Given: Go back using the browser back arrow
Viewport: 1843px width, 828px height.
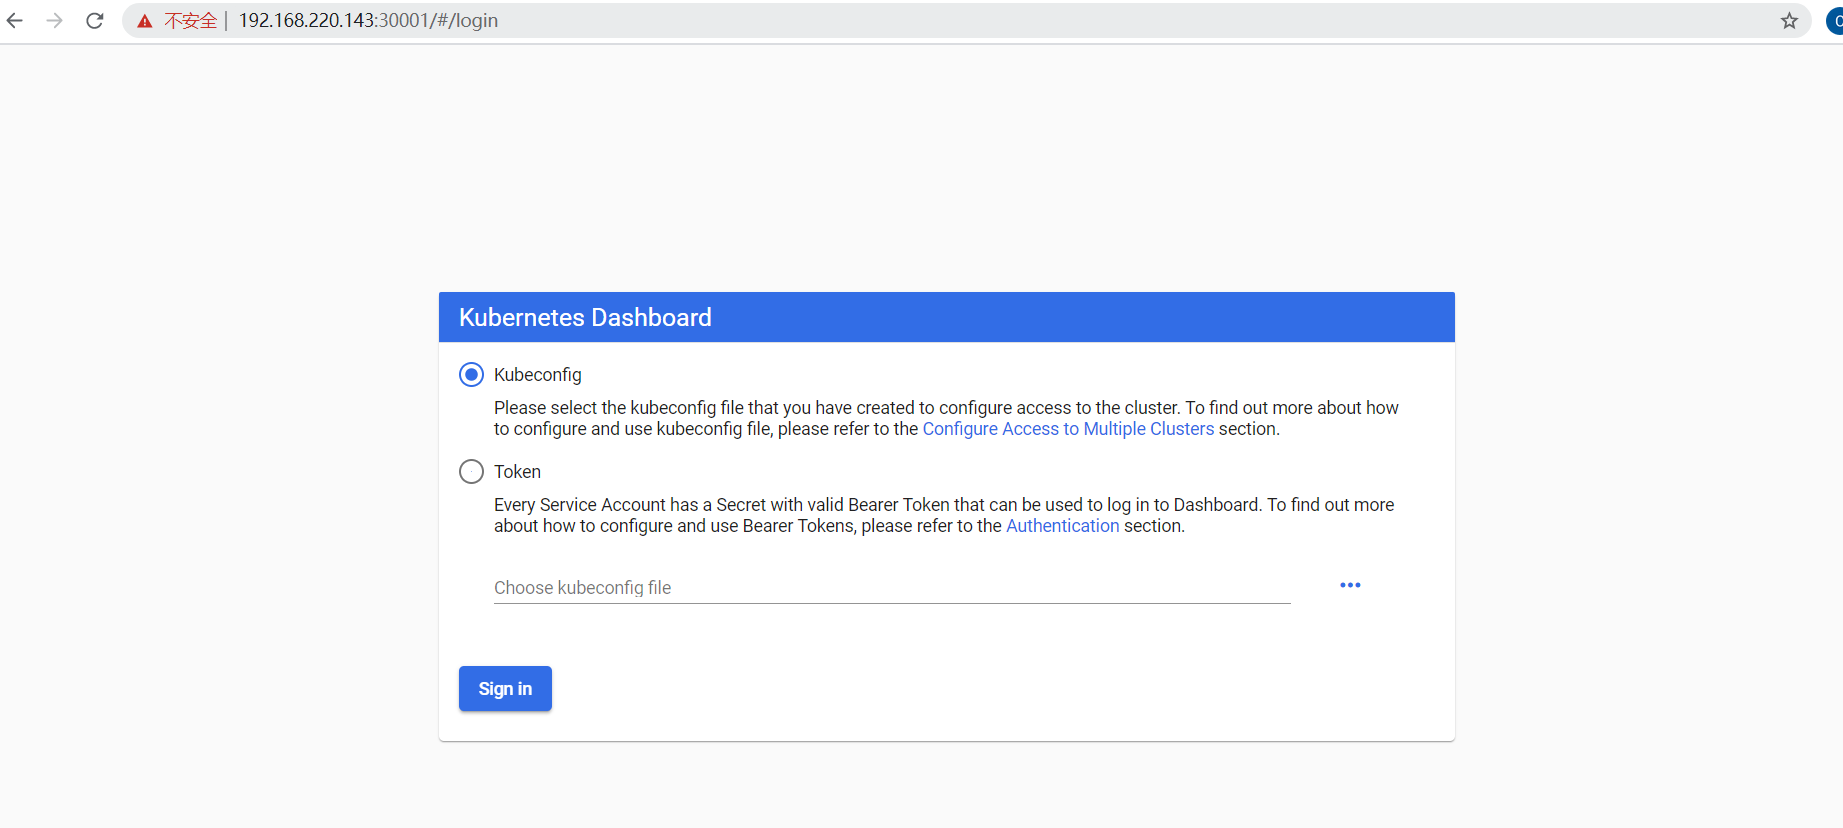Looking at the screenshot, I should [15, 21].
